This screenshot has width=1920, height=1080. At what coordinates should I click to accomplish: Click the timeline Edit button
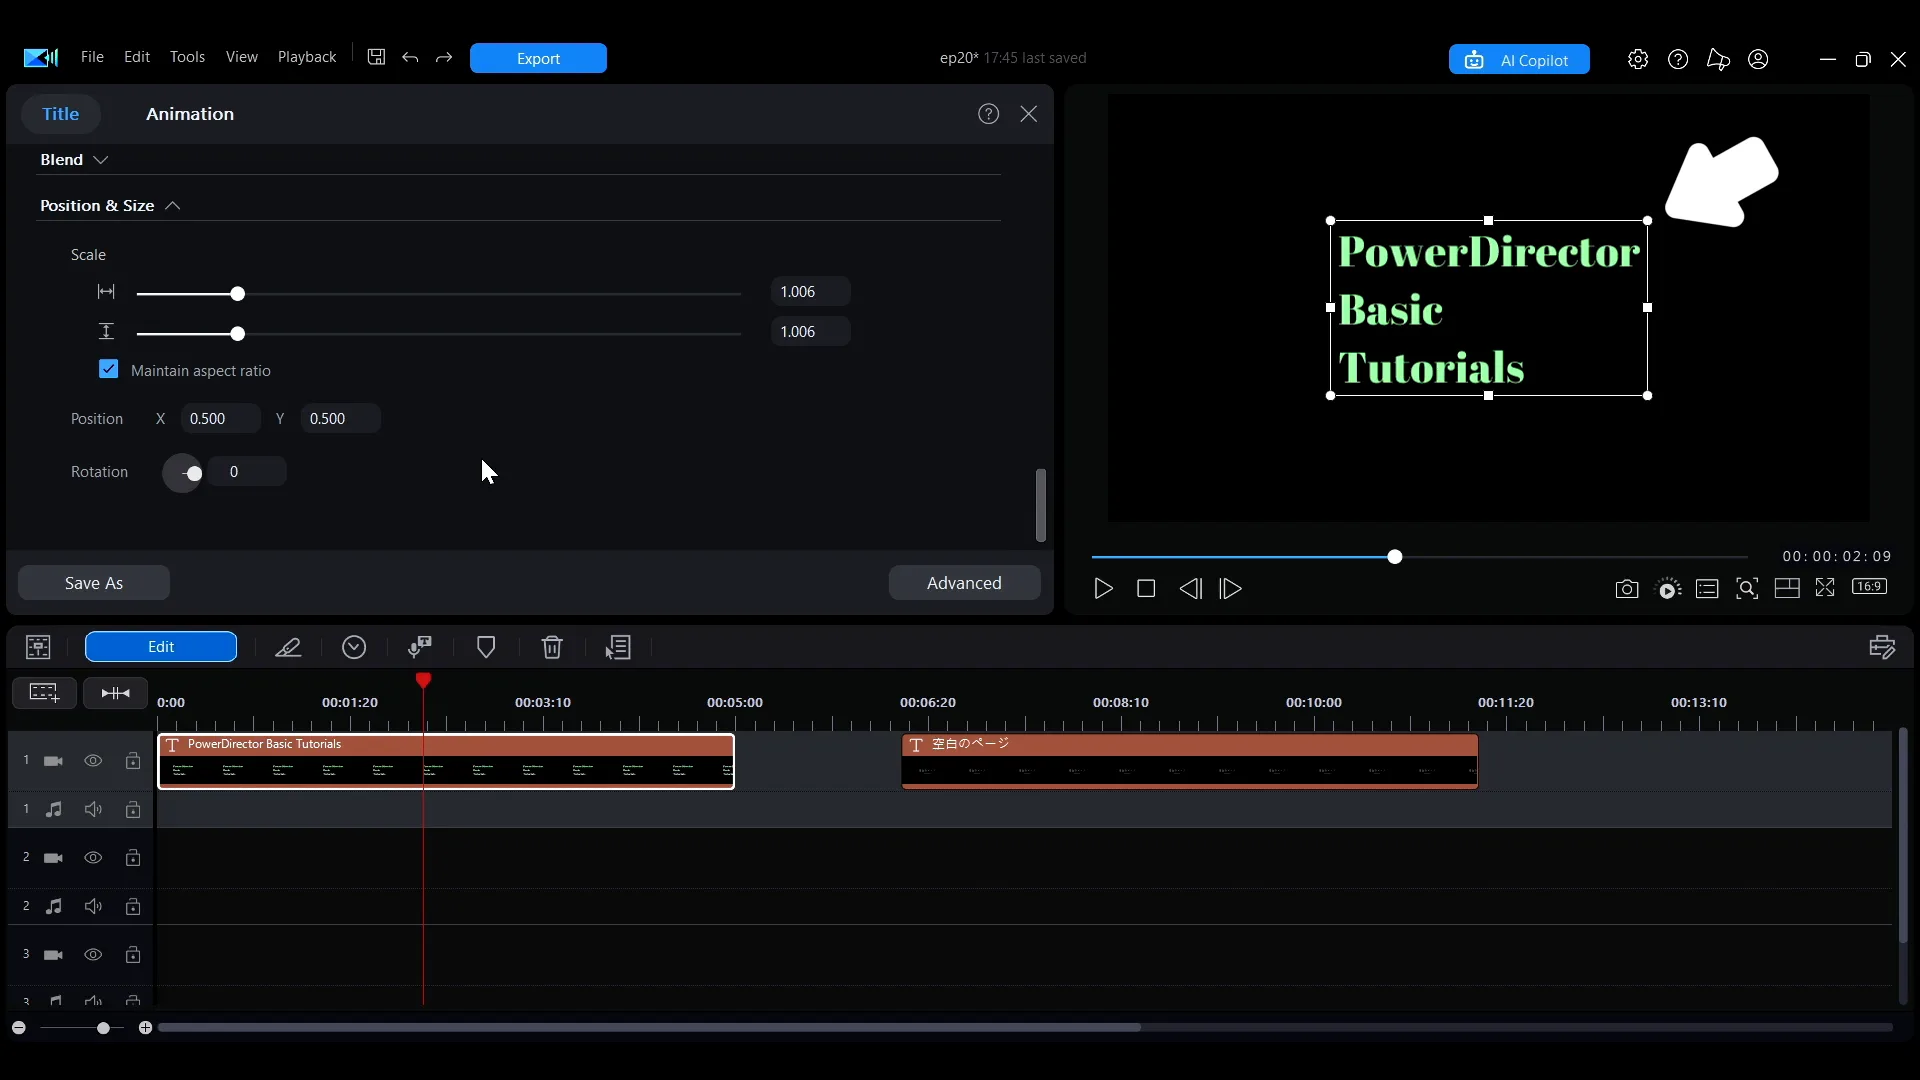click(161, 647)
